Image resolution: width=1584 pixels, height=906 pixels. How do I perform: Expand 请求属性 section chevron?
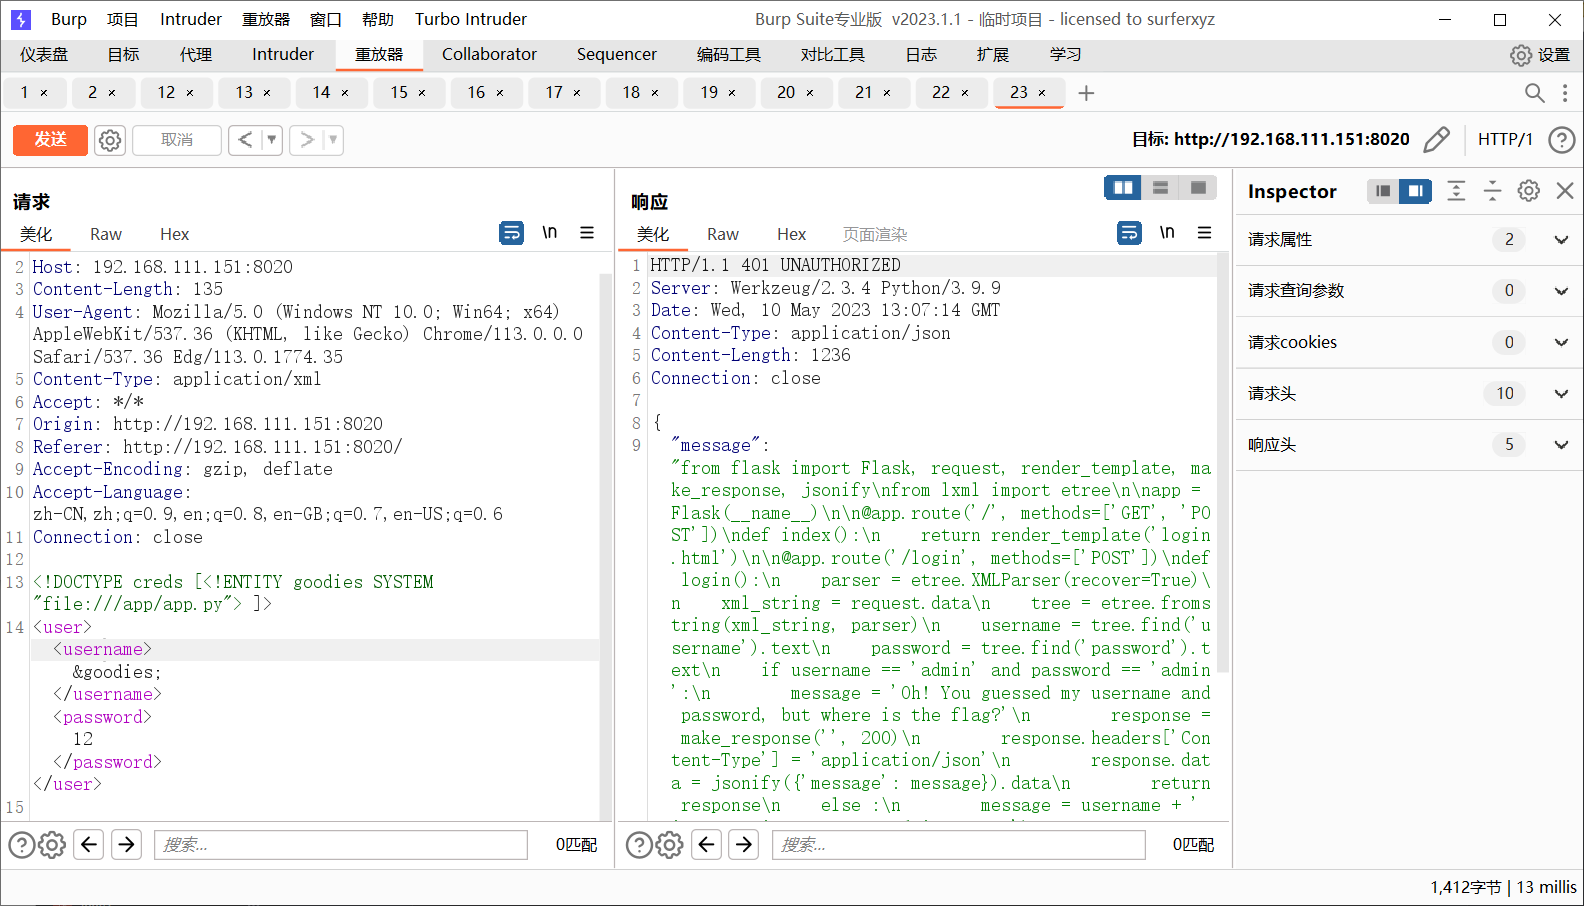click(1561, 240)
